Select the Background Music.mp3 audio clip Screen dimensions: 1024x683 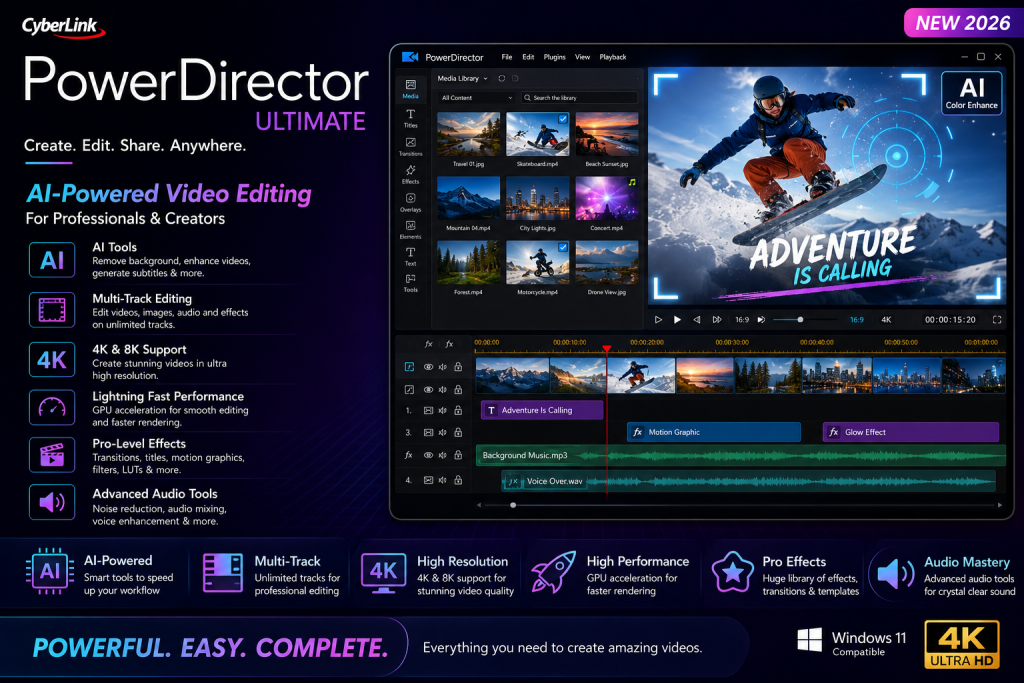pyautogui.click(x=741, y=455)
